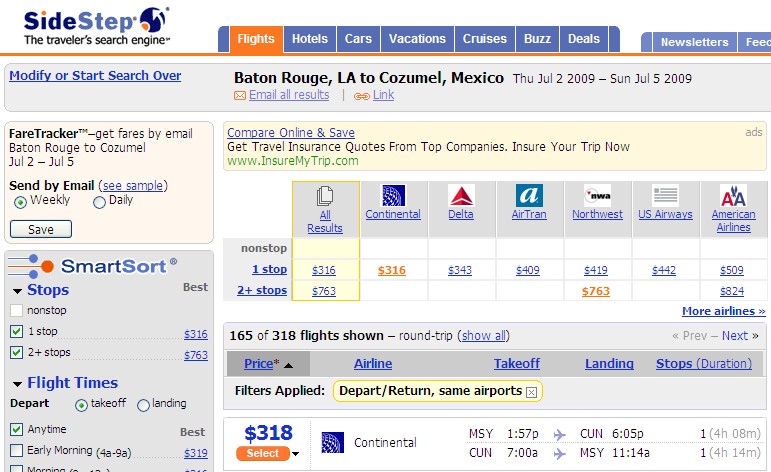771x472 pixels.
Task: Click Modify or Start Search Over
Action: pyautogui.click(x=95, y=75)
